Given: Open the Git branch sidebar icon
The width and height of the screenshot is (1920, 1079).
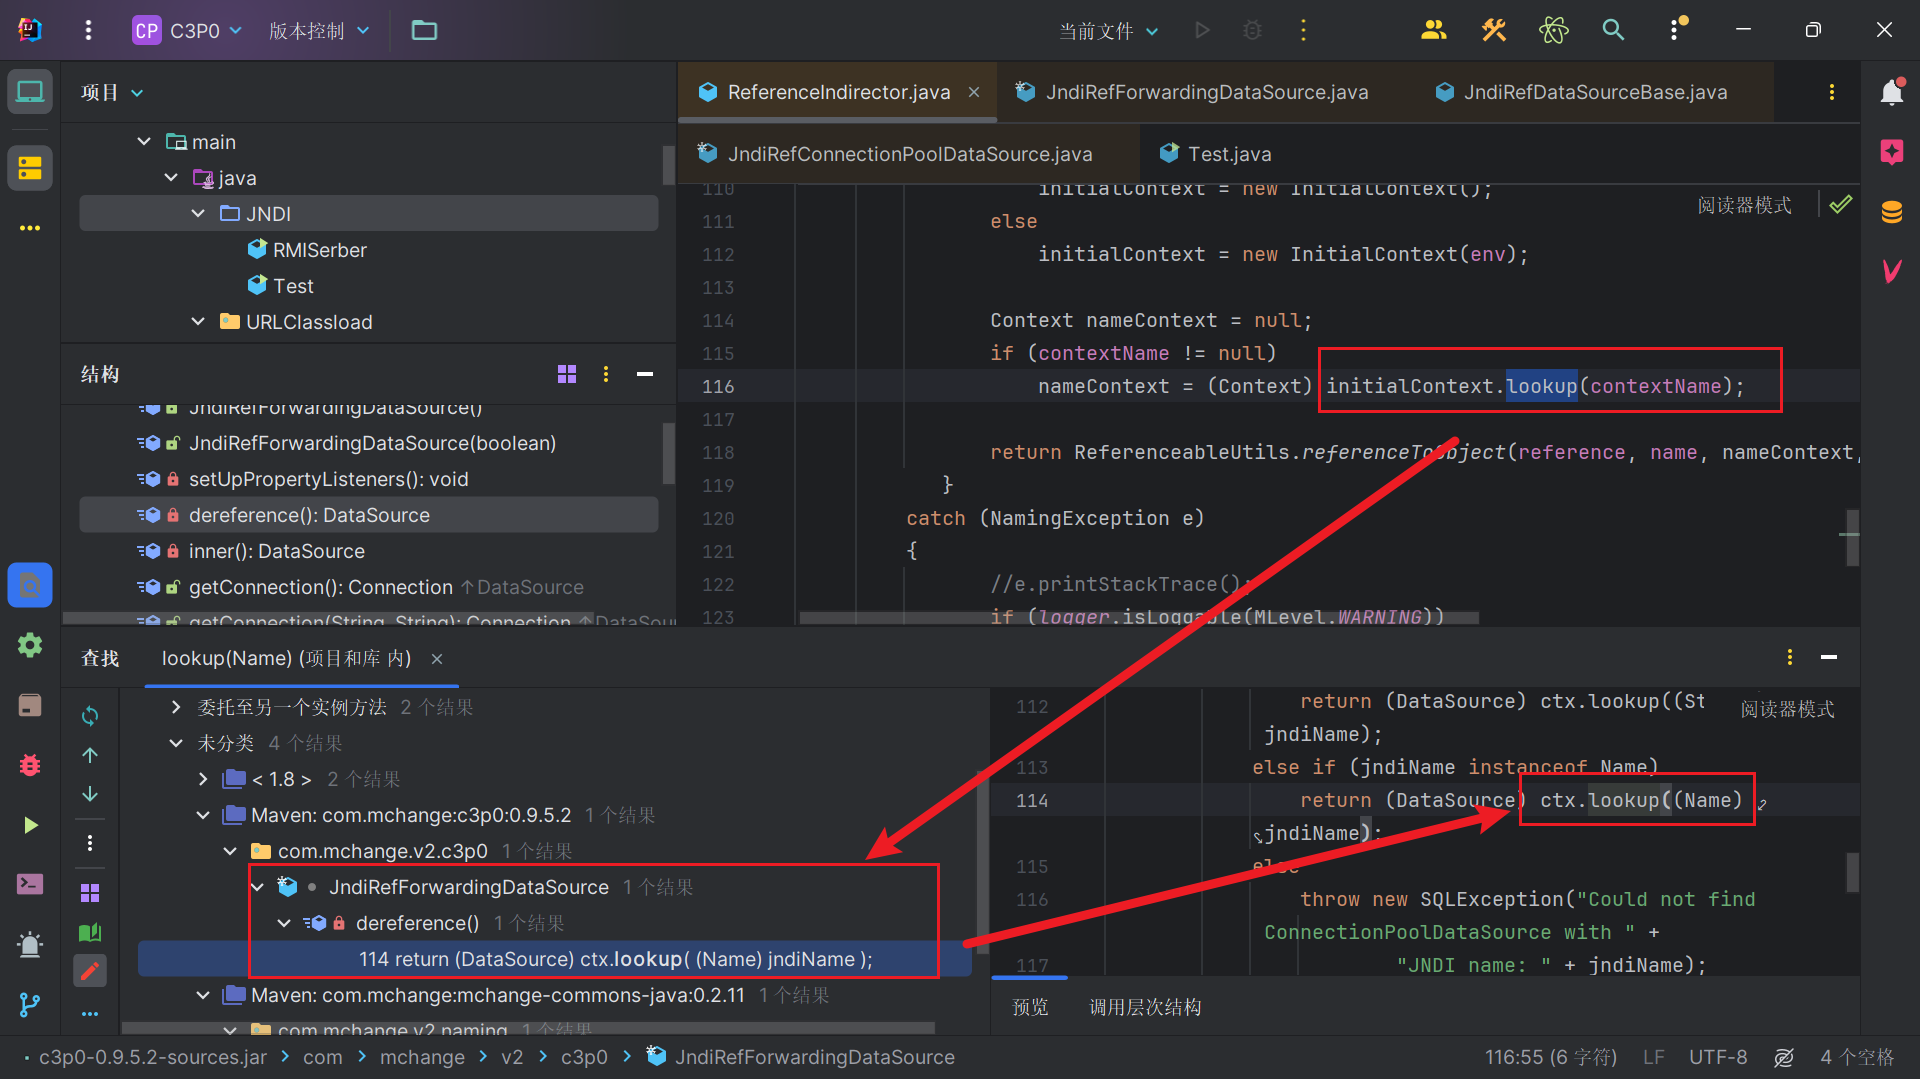Looking at the screenshot, I should (30, 1004).
